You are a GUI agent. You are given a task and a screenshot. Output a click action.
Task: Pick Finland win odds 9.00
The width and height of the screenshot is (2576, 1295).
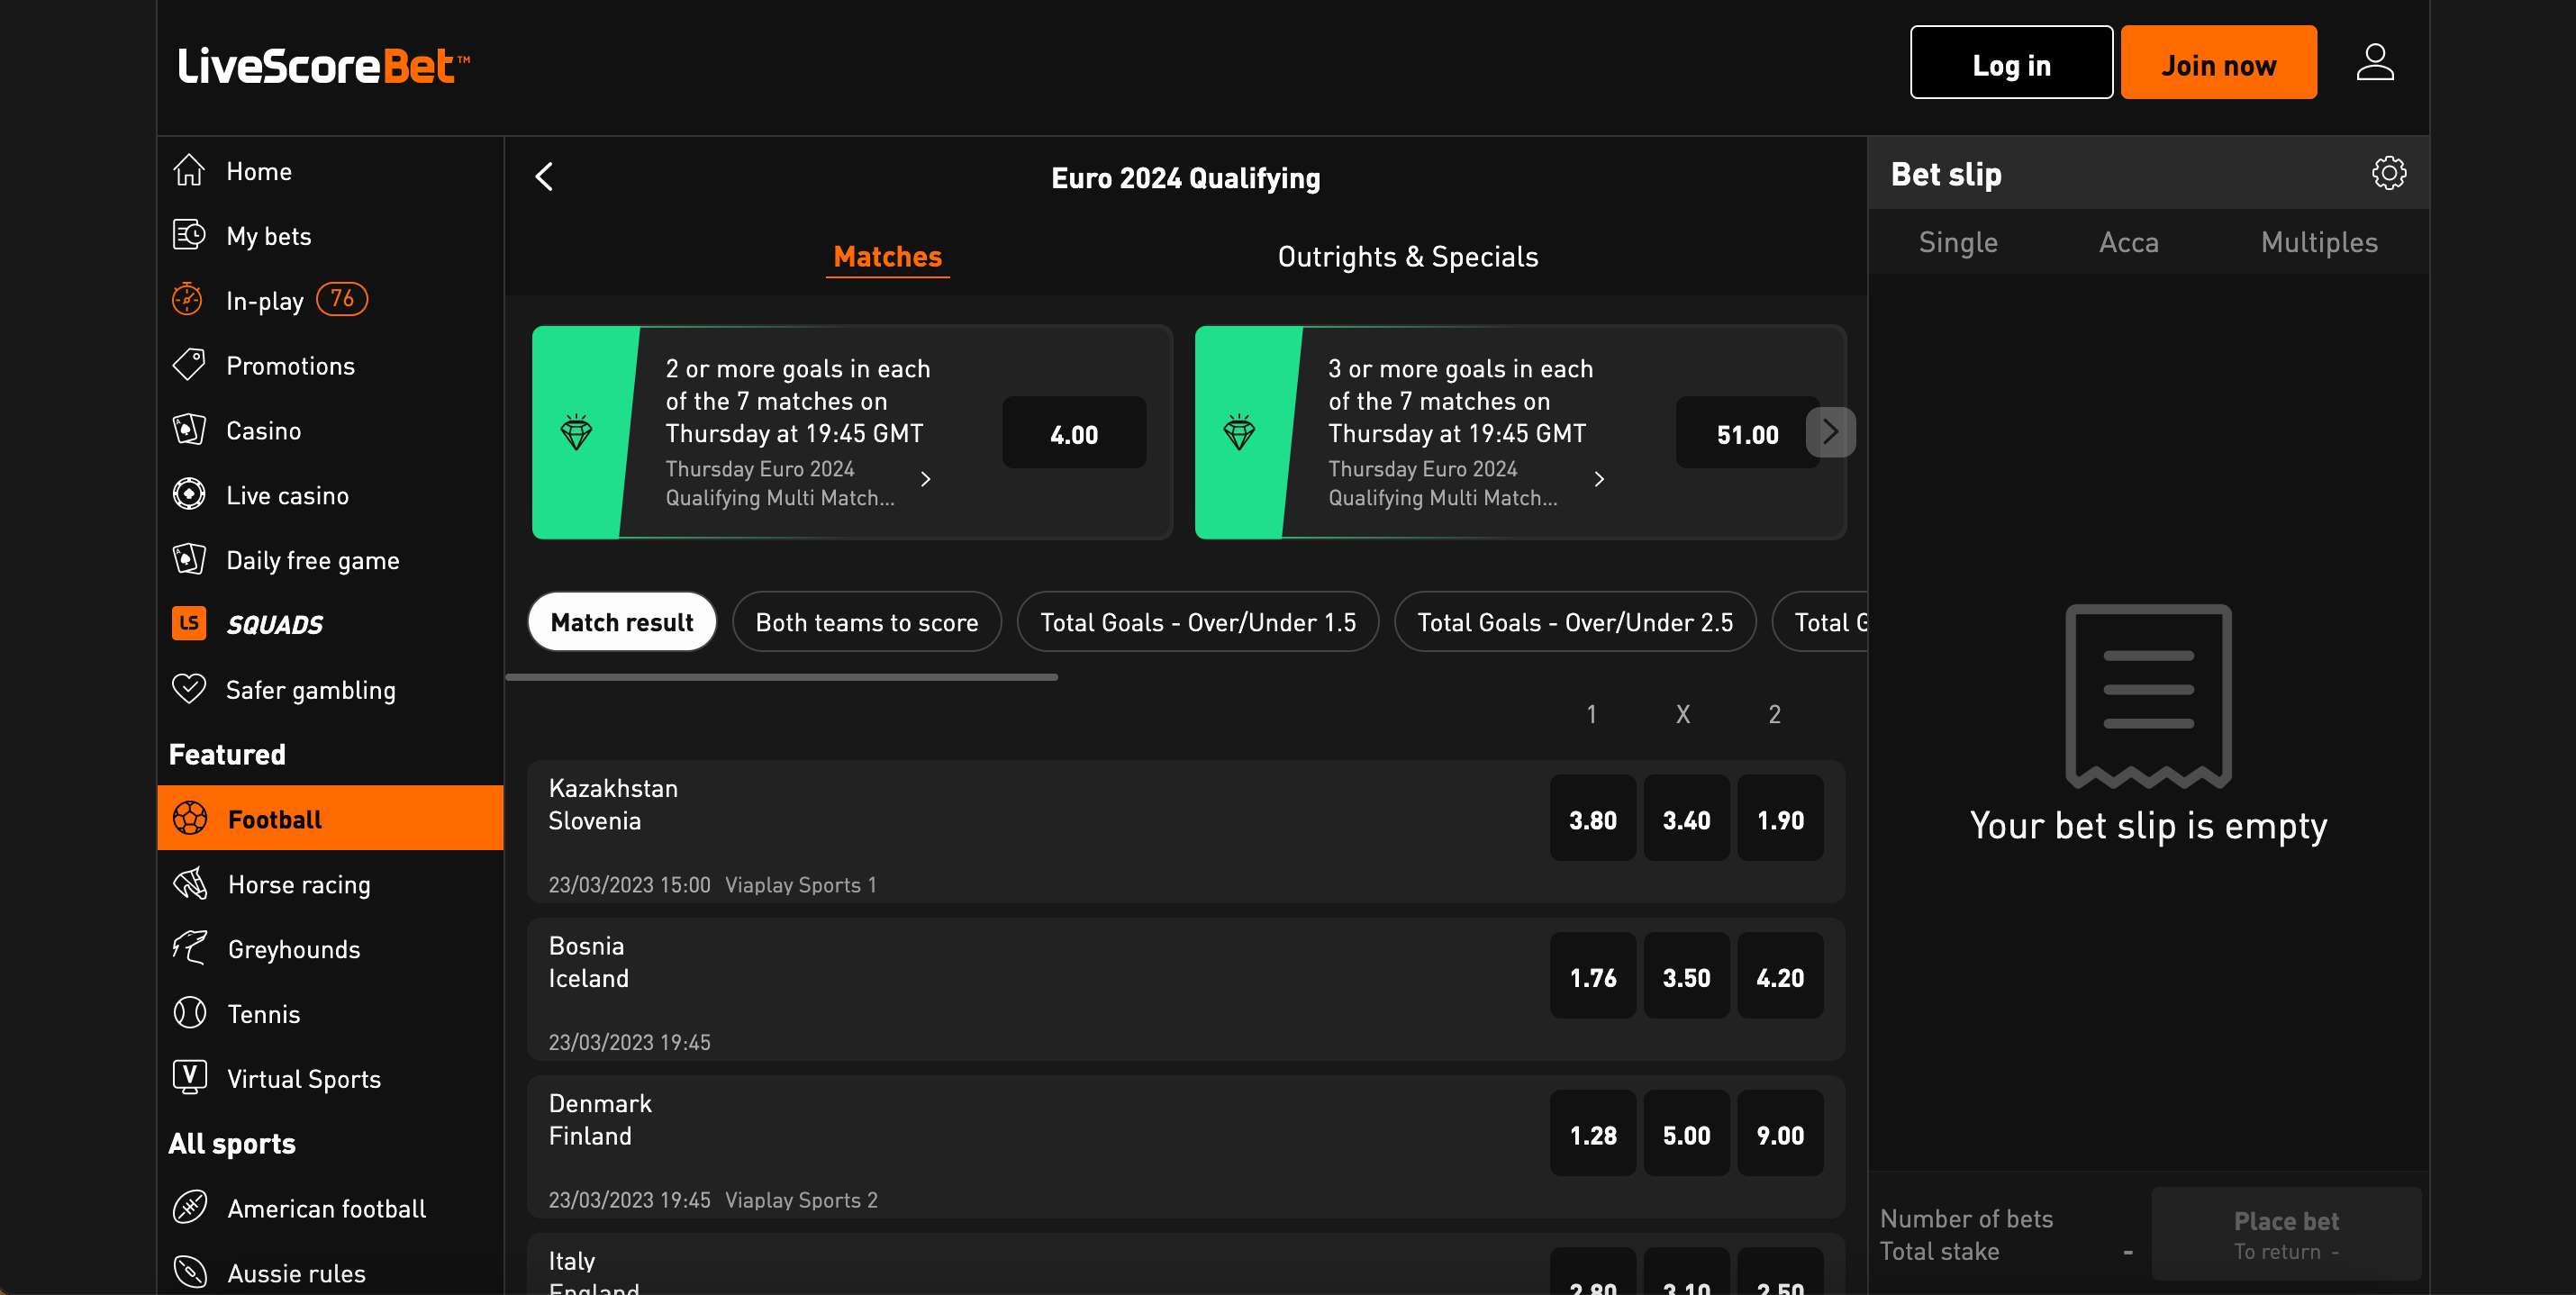1780,1134
